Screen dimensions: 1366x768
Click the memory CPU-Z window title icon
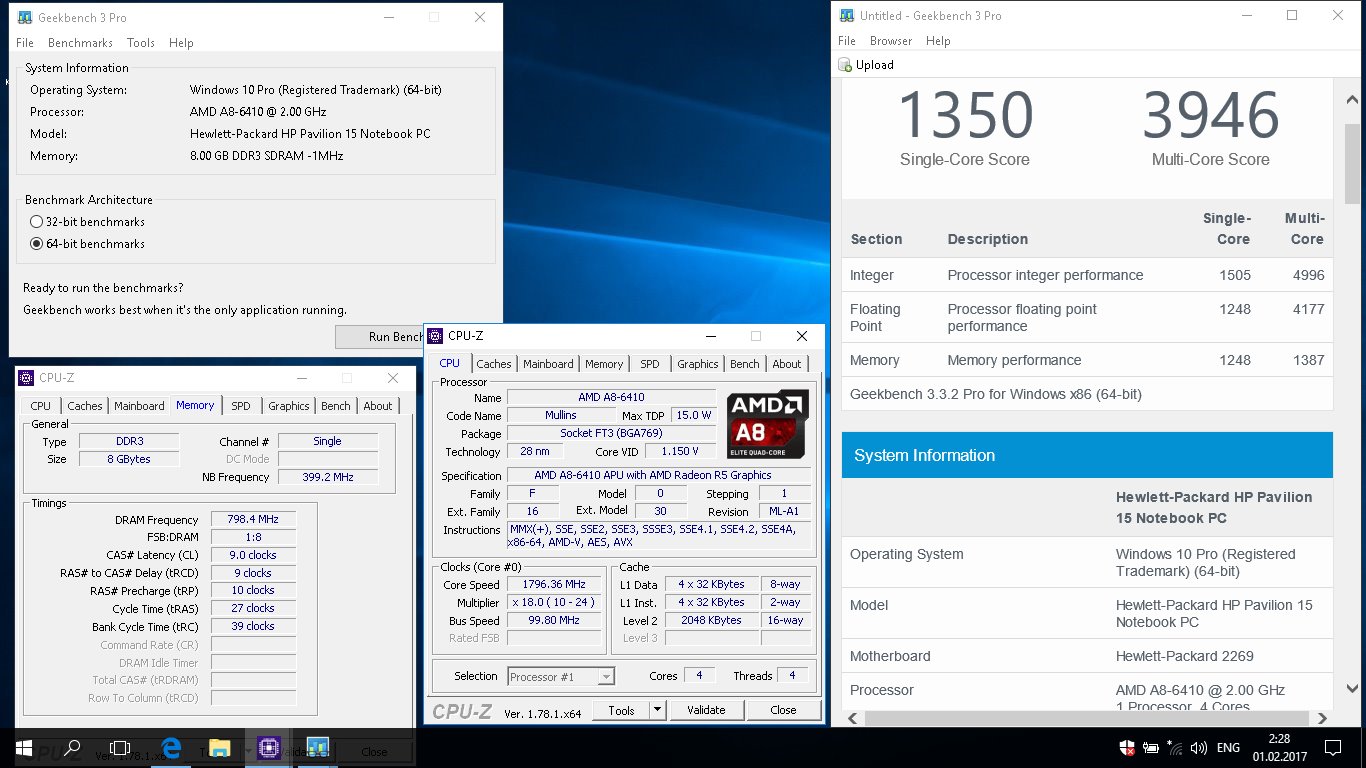click(26, 378)
